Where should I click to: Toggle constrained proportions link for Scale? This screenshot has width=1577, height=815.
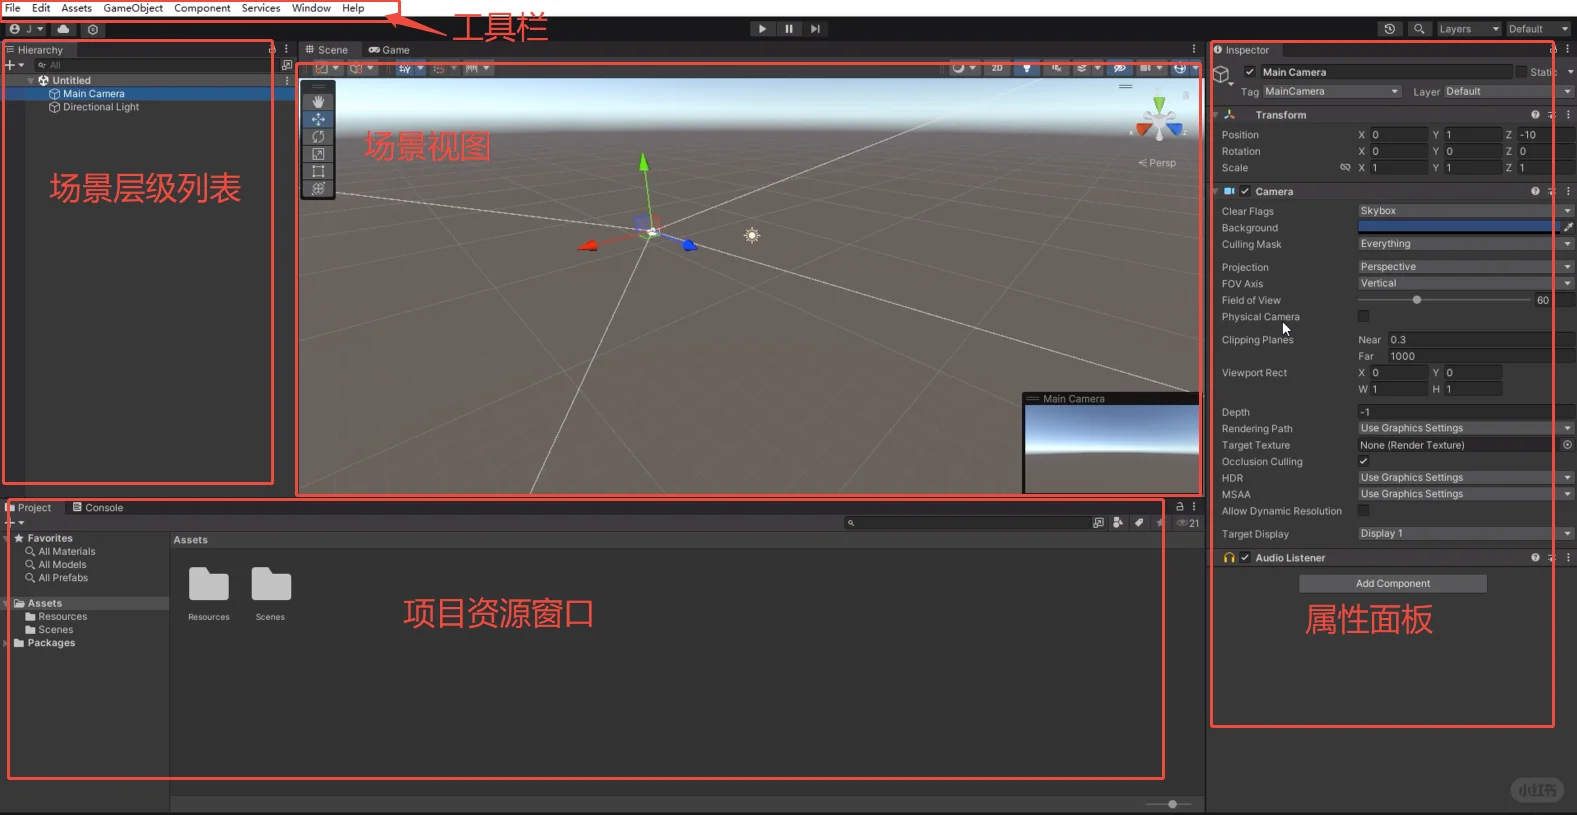point(1345,168)
